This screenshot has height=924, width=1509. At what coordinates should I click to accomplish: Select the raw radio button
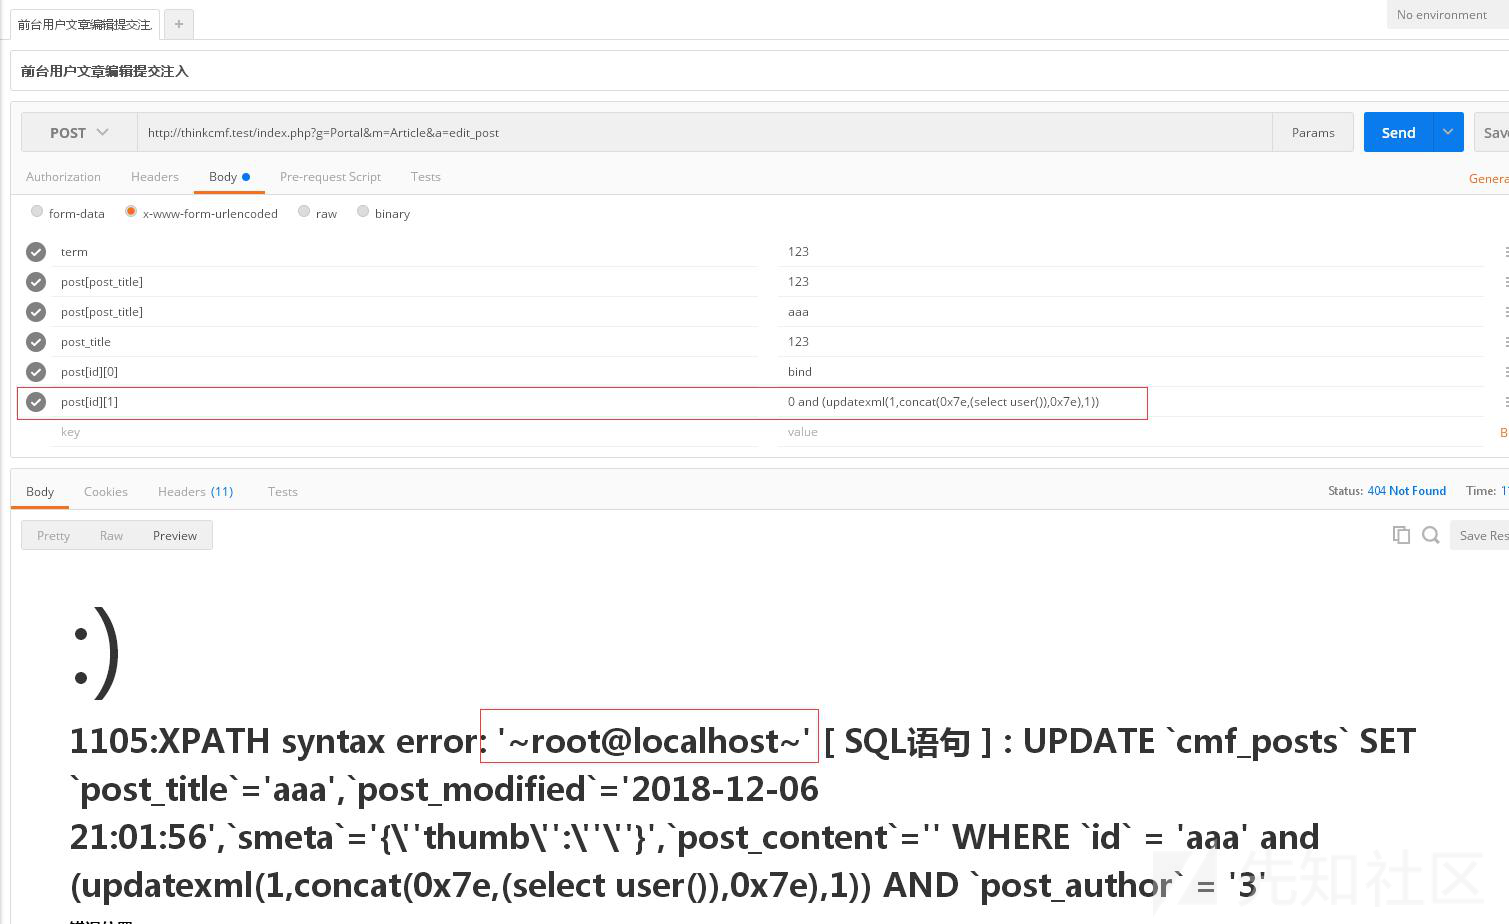click(x=304, y=212)
